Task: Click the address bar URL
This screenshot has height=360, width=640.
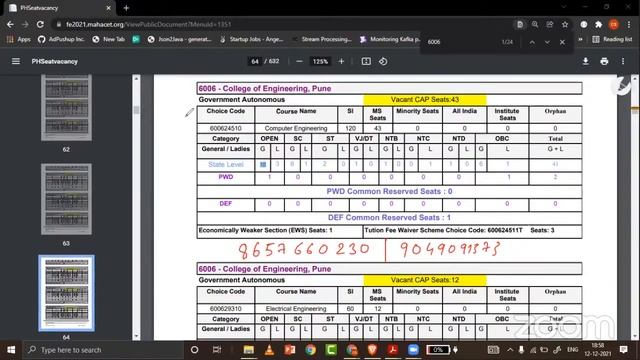Action: pyautogui.click(x=149, y=24)
